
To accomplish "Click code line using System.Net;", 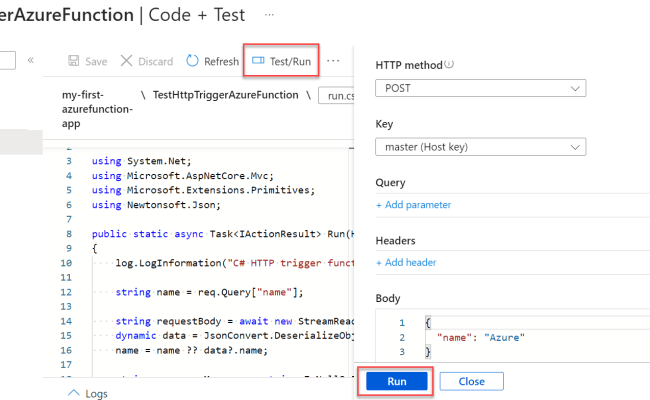I will (141, 161).
